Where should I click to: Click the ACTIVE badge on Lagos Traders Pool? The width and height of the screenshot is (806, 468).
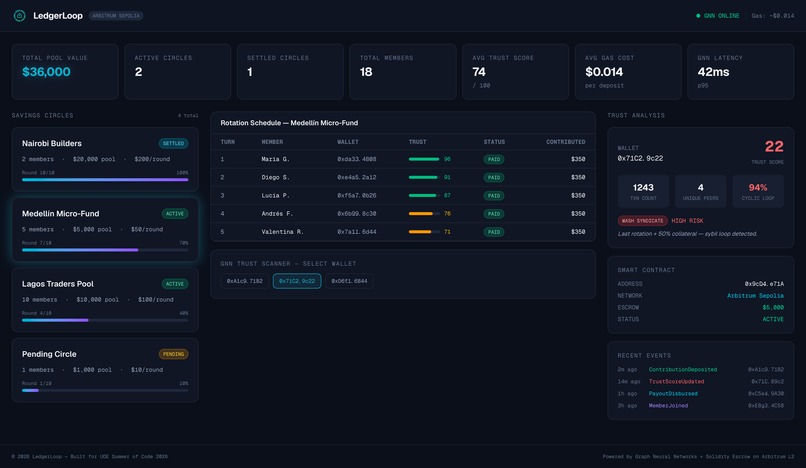175,284
